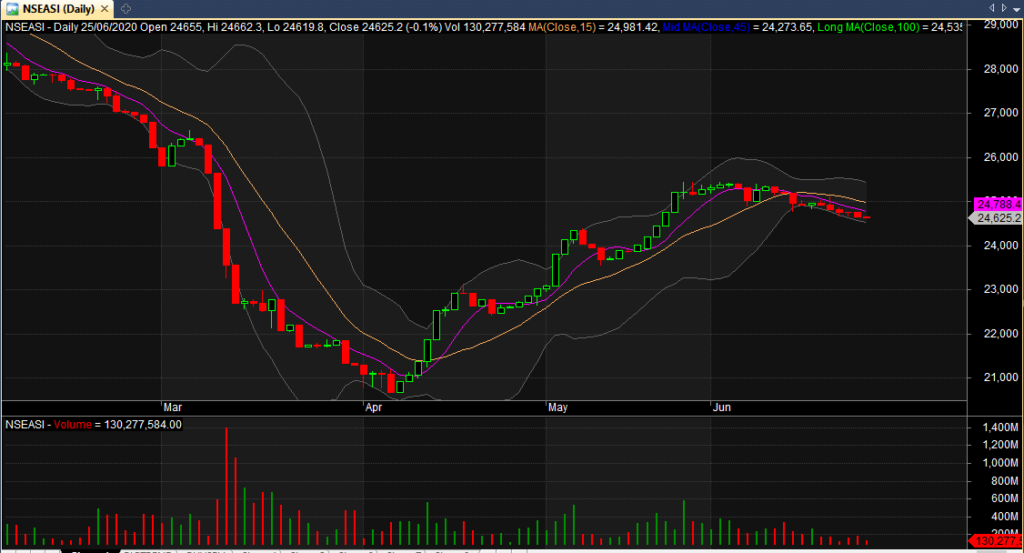Viewport: 1024px width, 553px height.
Task: Click the chart icon on the NSEASI tab
Action: tap(12, 8)
